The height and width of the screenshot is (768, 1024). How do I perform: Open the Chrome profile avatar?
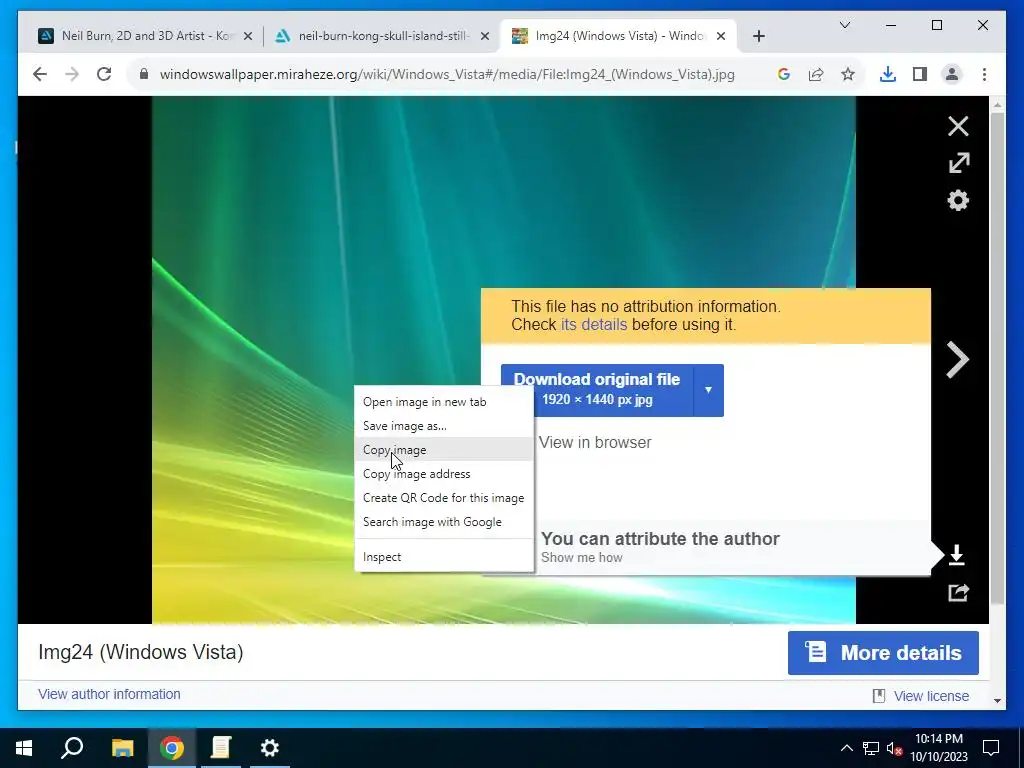(x=952, y=74)
